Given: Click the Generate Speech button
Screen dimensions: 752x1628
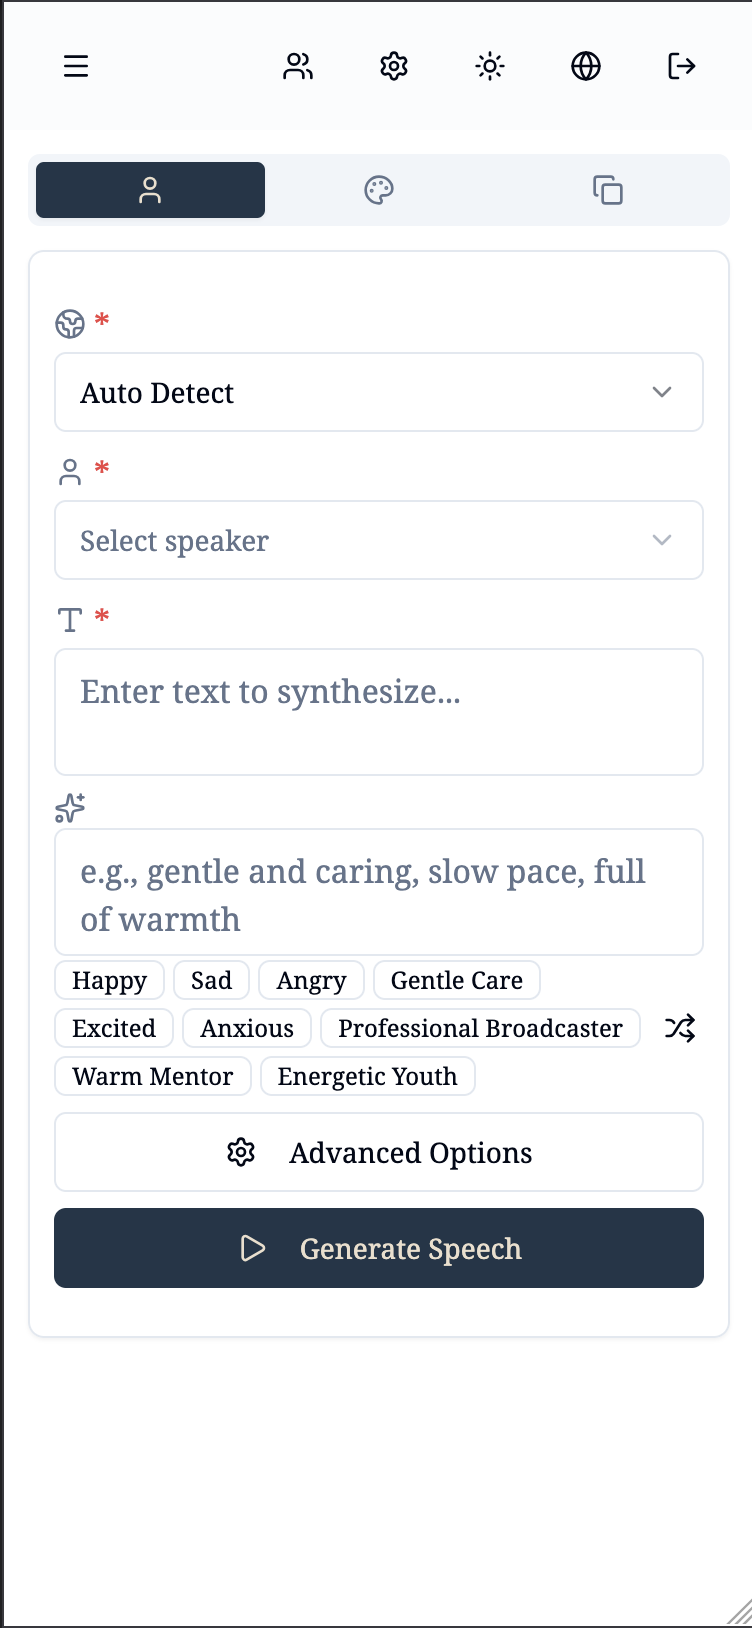Looking at the screenshot, I should pyautogui.click(x=379, y=1249).
